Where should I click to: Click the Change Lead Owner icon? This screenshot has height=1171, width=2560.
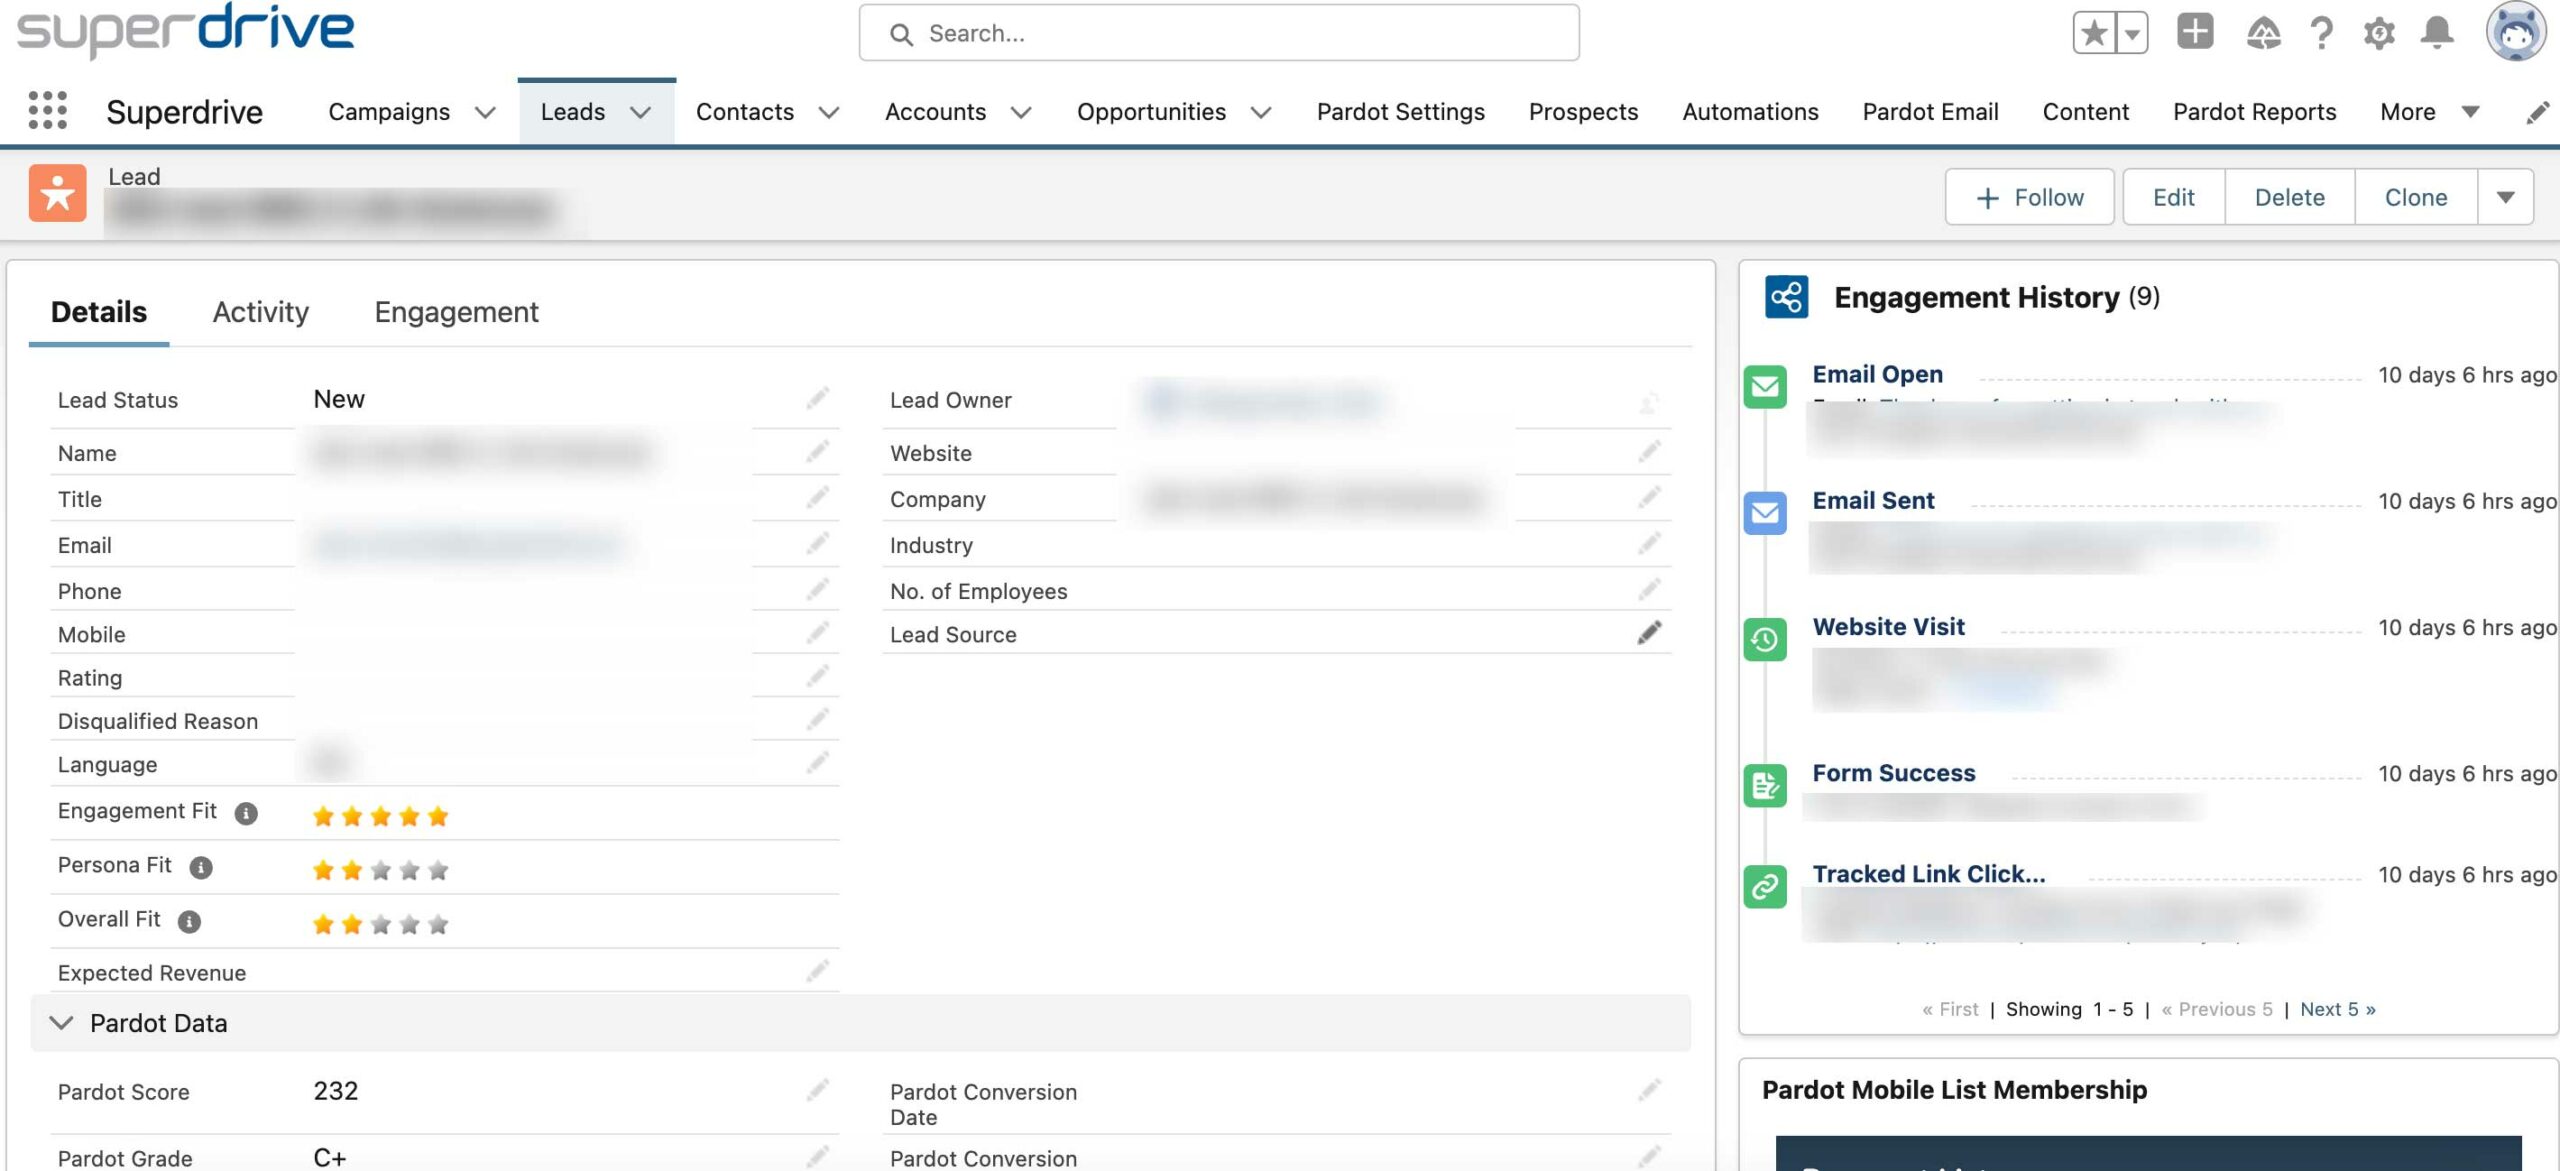pos(1649,402)
